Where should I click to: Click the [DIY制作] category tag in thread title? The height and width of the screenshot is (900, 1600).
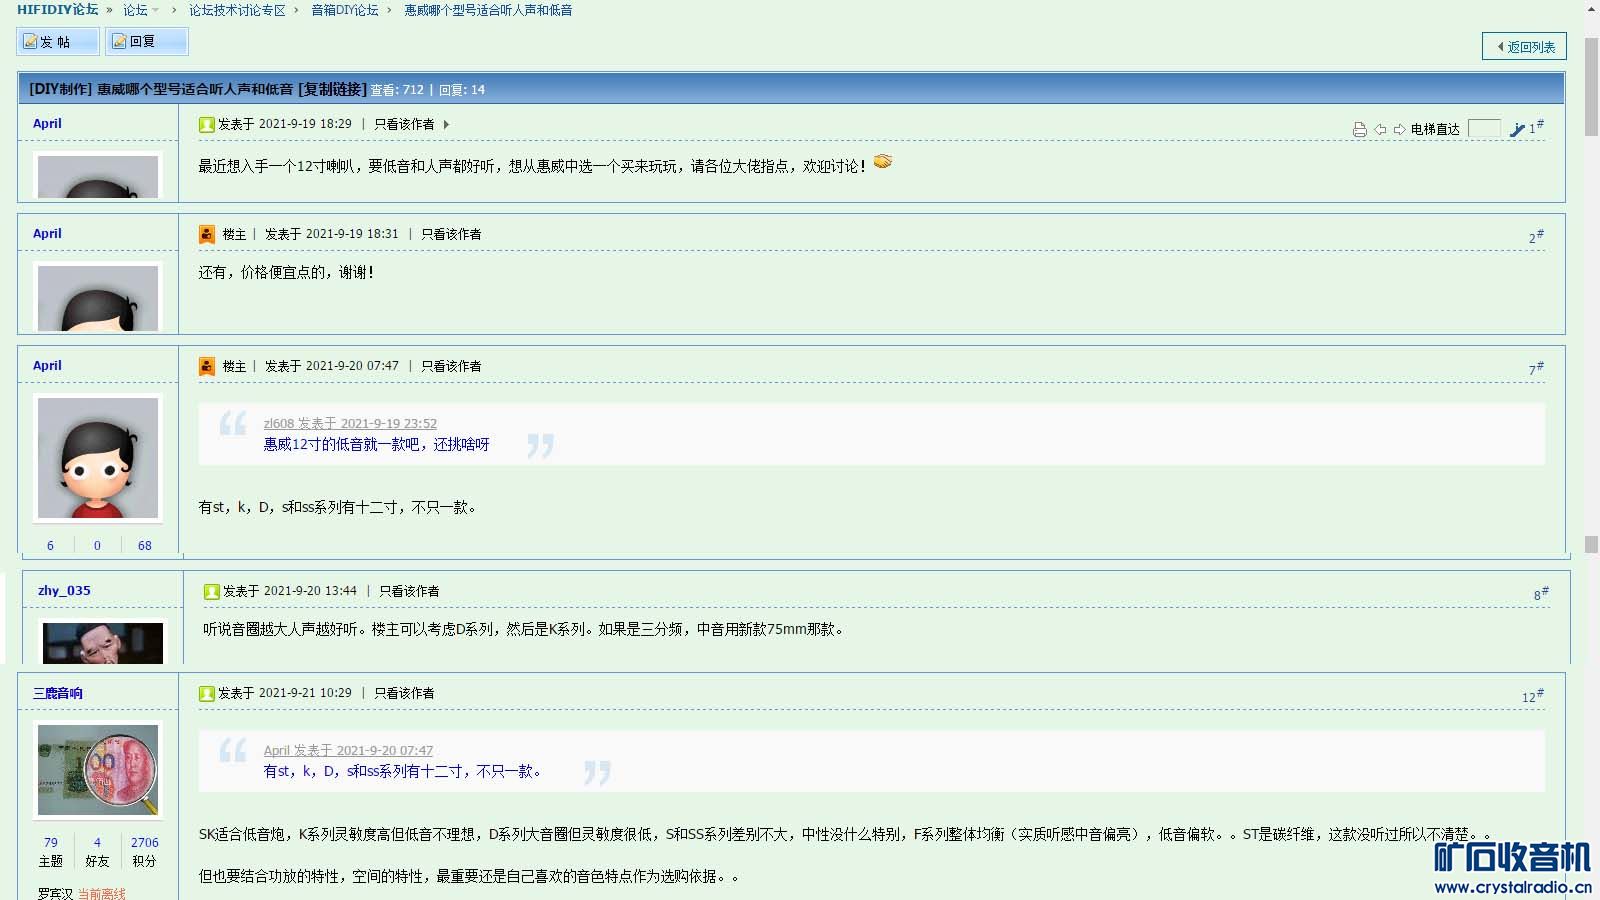60,89
